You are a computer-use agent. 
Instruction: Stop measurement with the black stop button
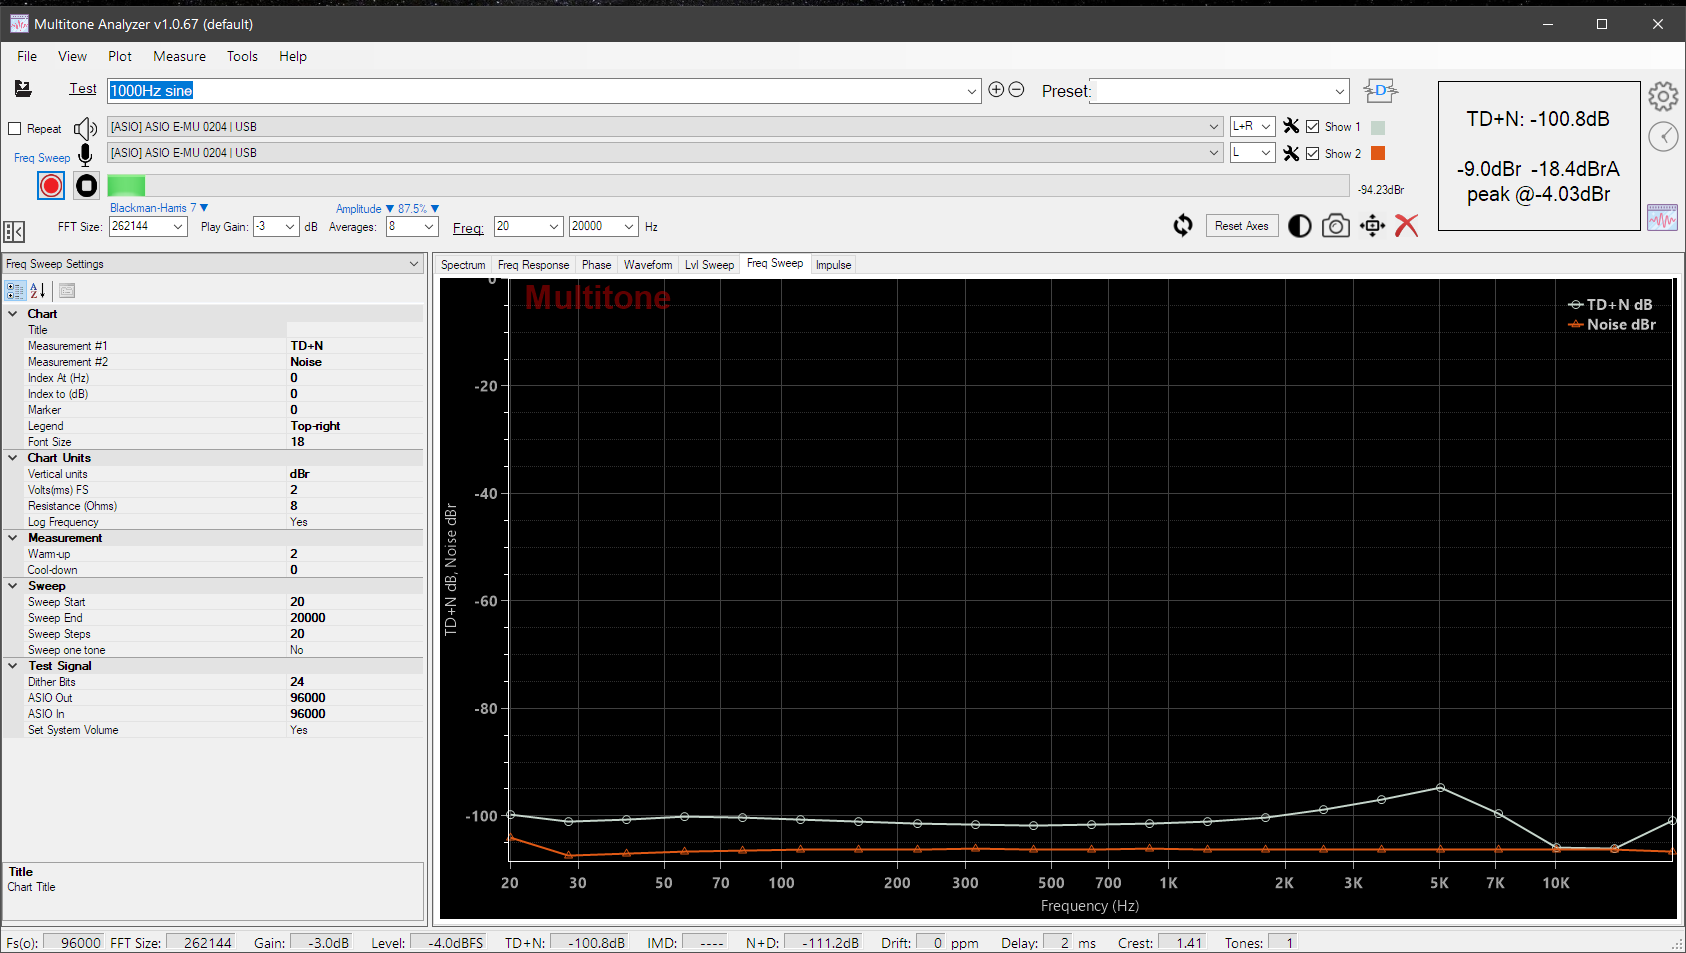click(87, 185)
